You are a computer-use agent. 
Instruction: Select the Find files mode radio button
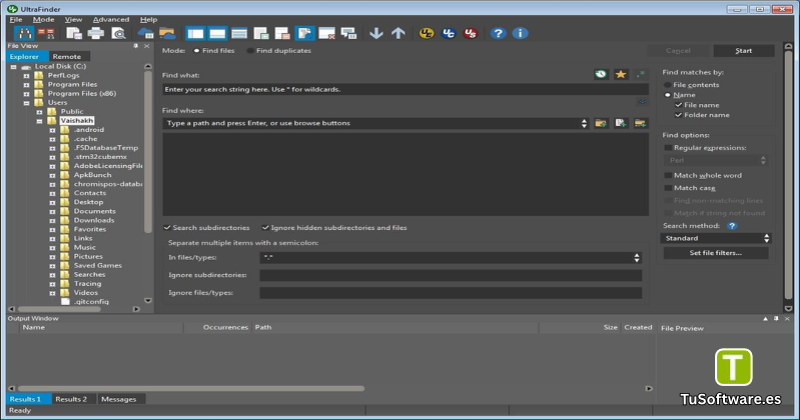coord(196,51)
